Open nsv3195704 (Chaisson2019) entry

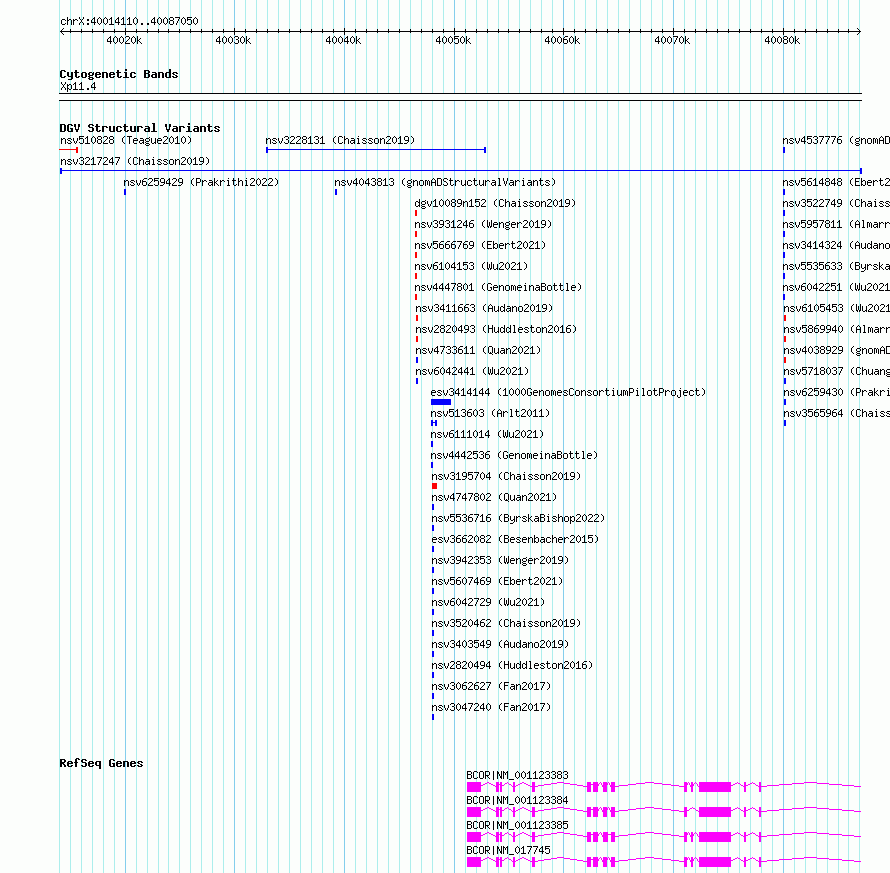[506, 476]
